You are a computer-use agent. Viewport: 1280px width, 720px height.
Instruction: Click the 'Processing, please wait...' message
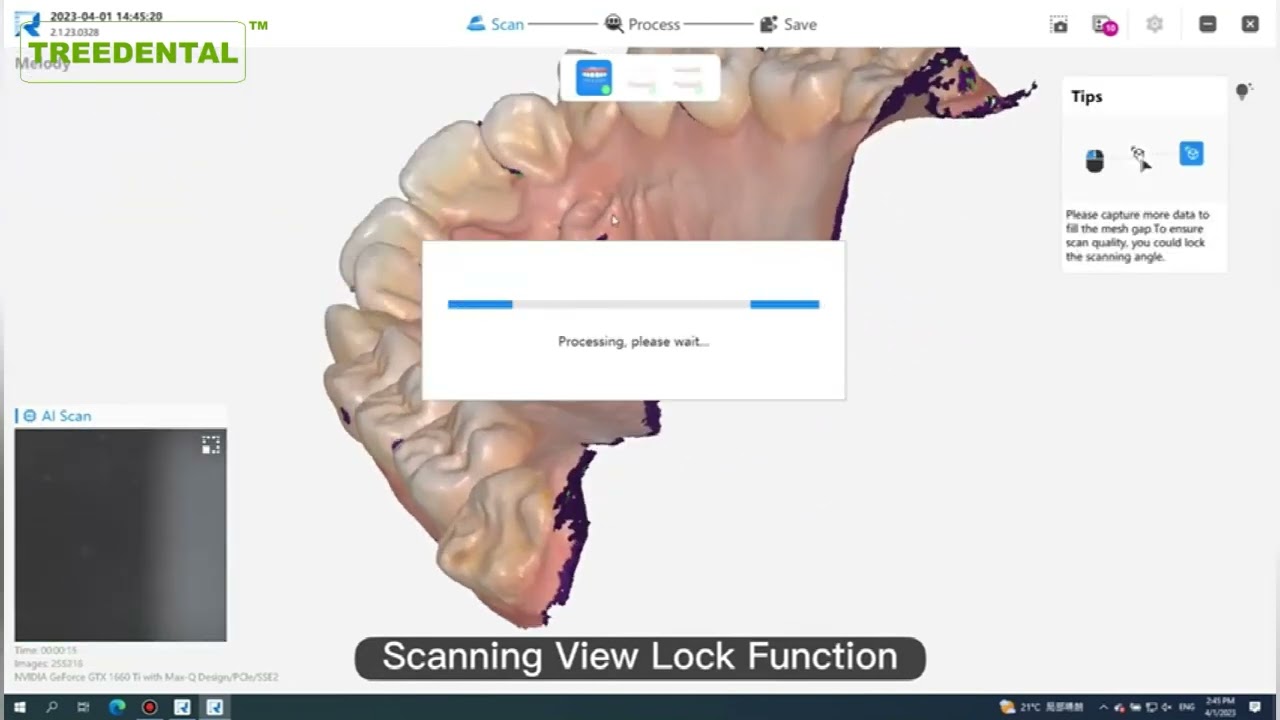tap(633, 341)
